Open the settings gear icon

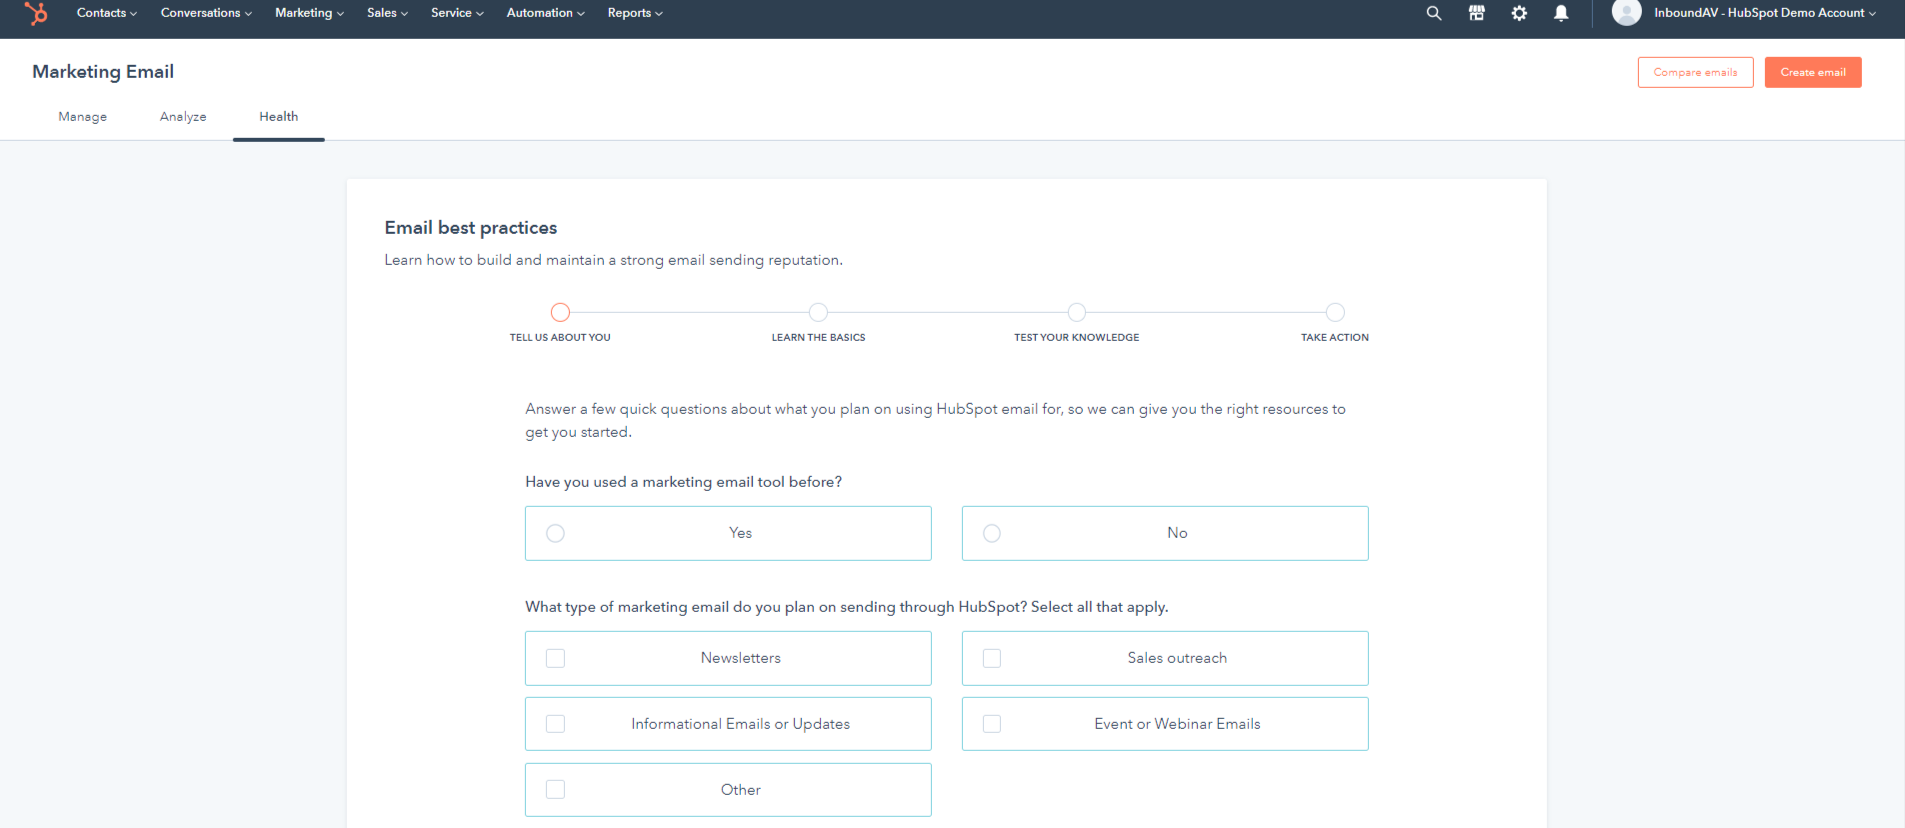(x=1519, y=13)
